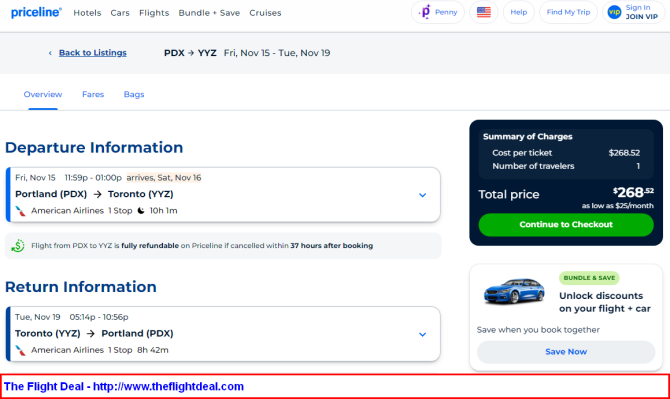Click 'Number of travelers' row
670x399 pixels.
(566, 166)
